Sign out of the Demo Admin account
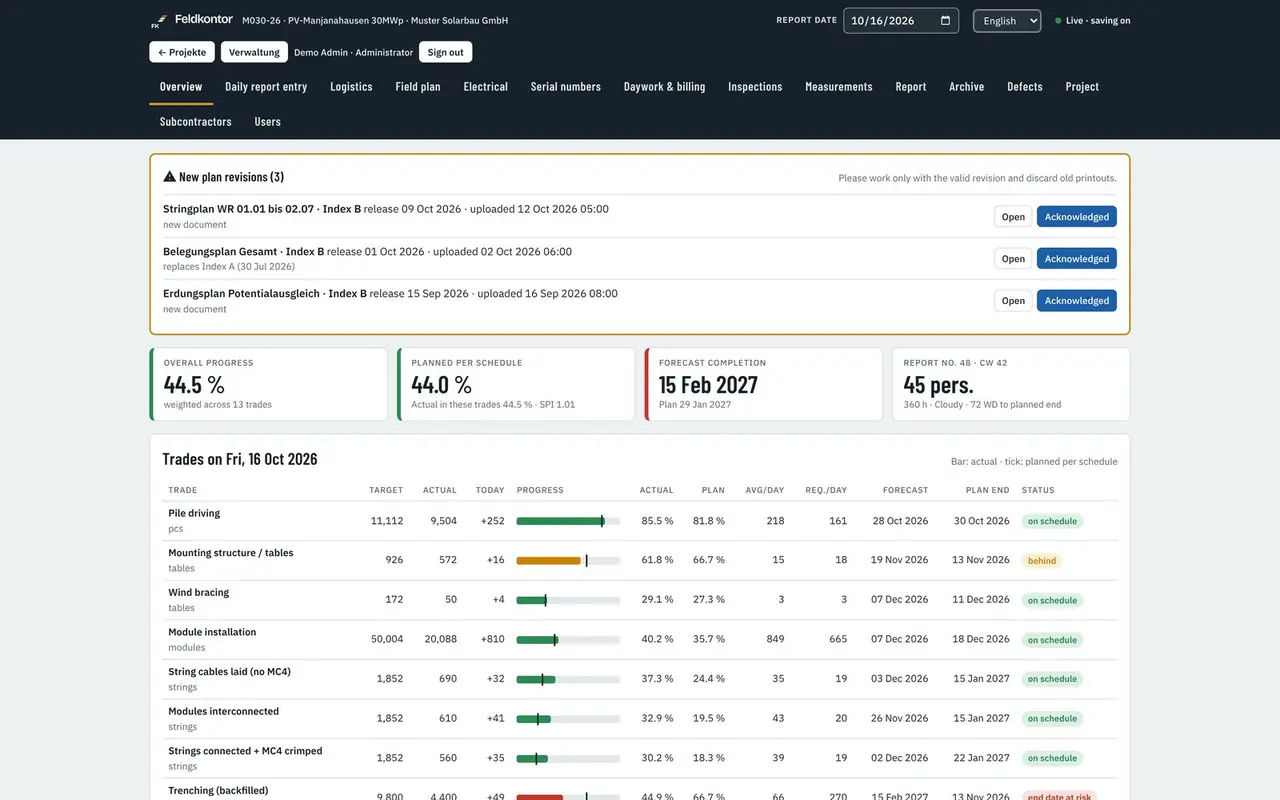The height and width of the screenshot is (800, 1280). click(x=446, y=52)
